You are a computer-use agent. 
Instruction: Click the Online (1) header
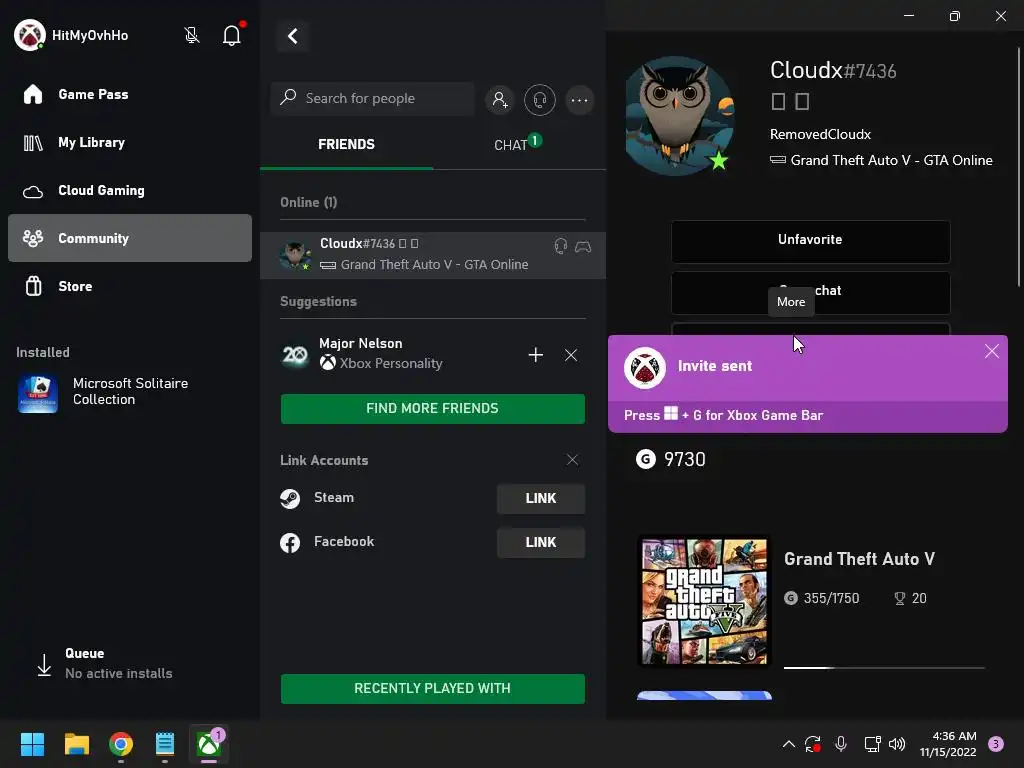click(x=309, y=202)
